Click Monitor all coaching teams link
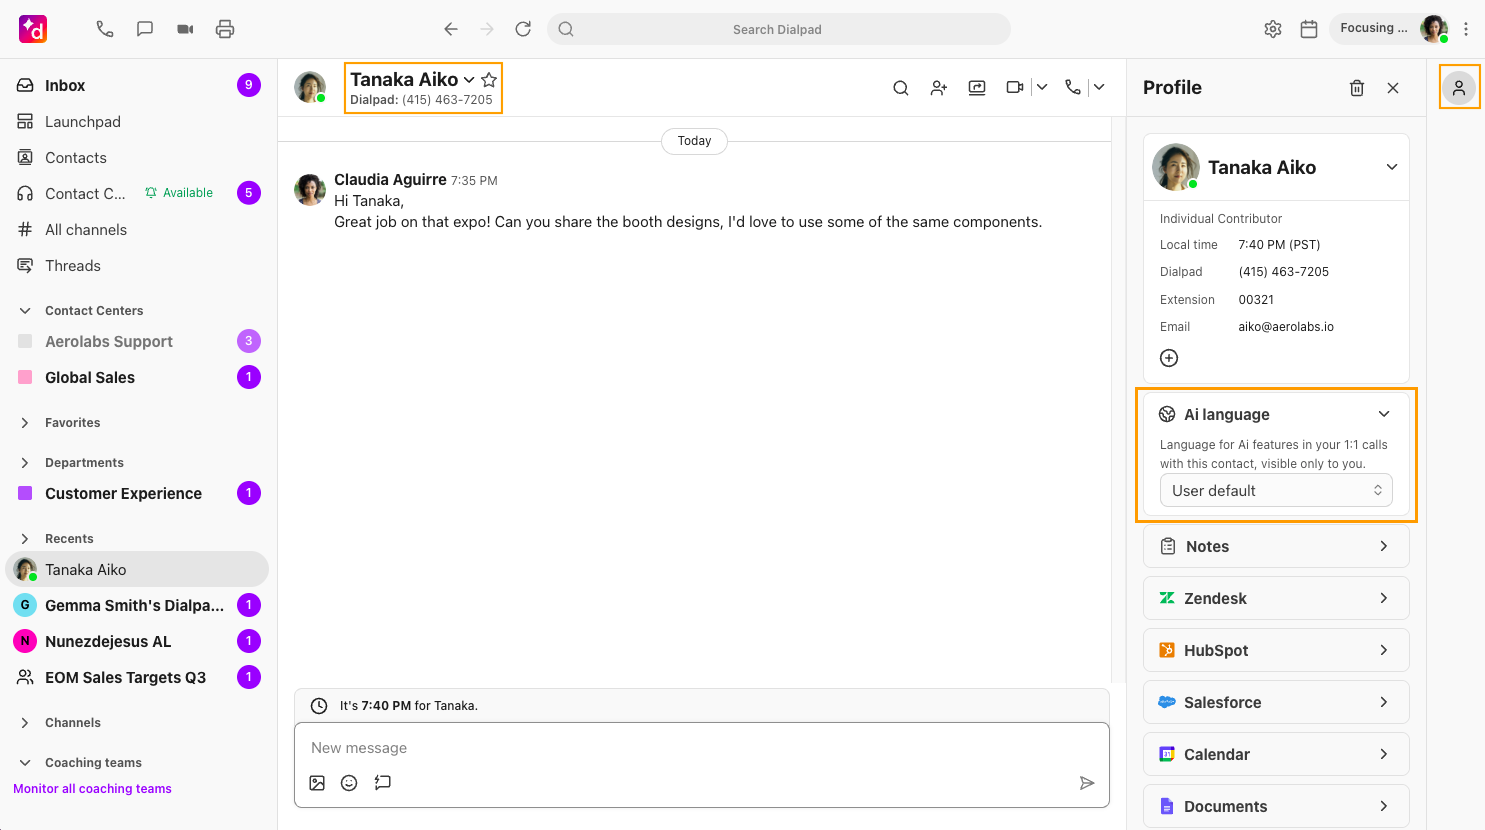Image resolution: width=1485 pixels, height=830 pixels. (x=92, y=789)
